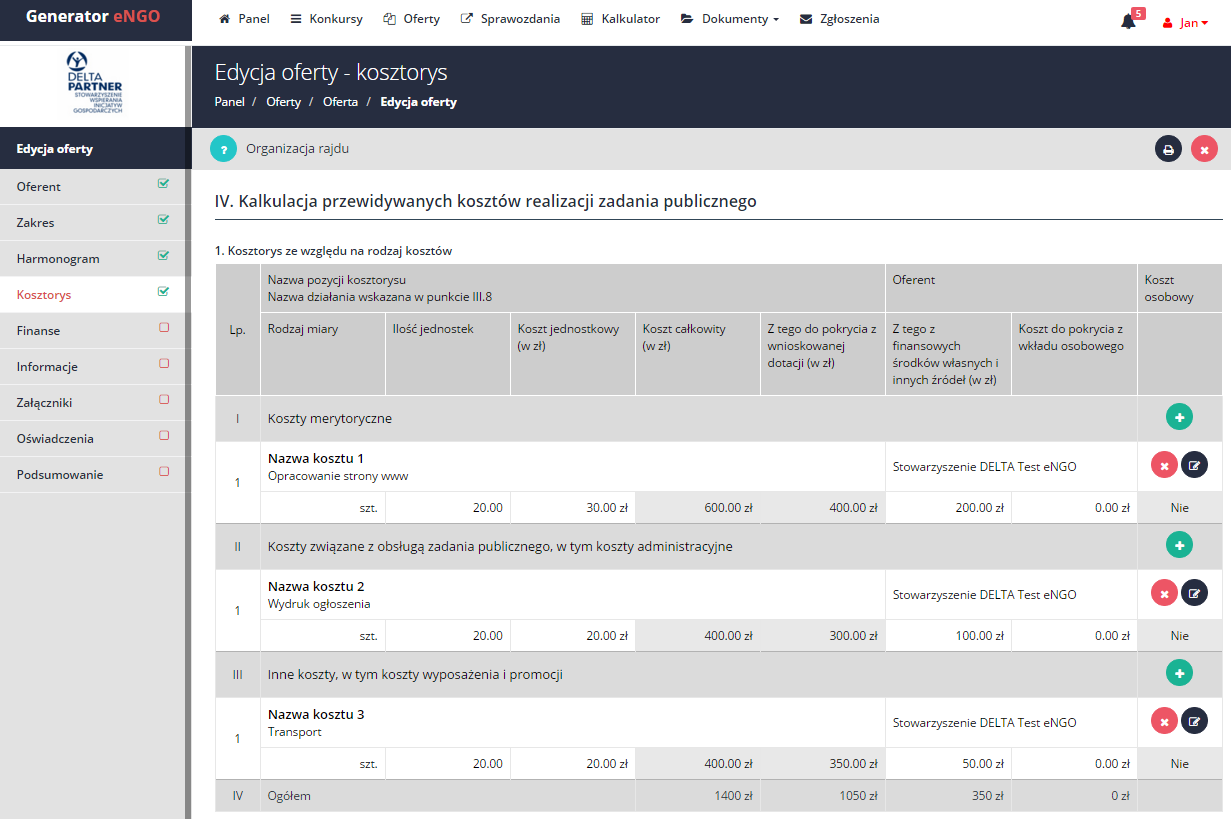Click the Generator eNGO brand title
This screenshot has height=819, width=1231.
[x=92, y=17]
